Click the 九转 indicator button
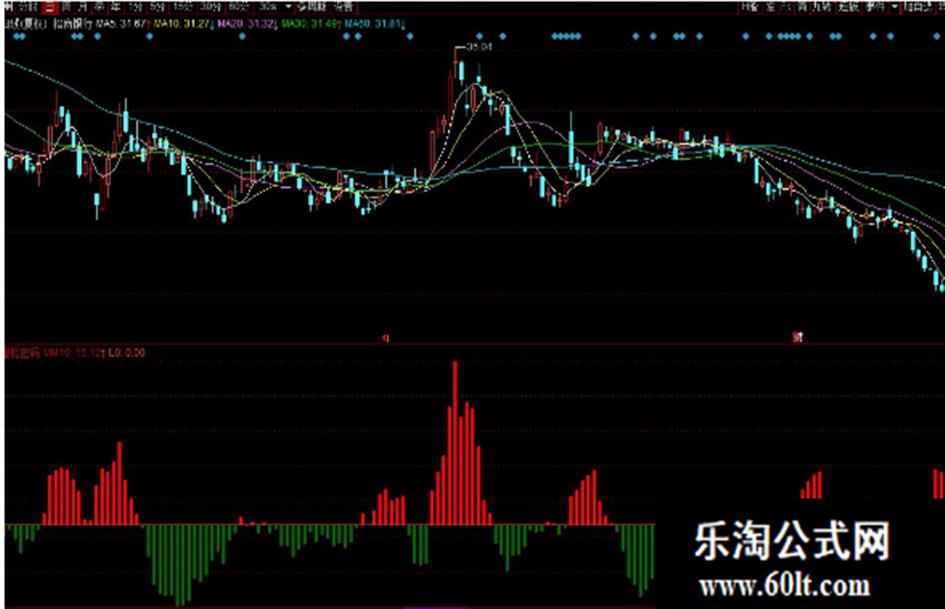 [821, 7]
